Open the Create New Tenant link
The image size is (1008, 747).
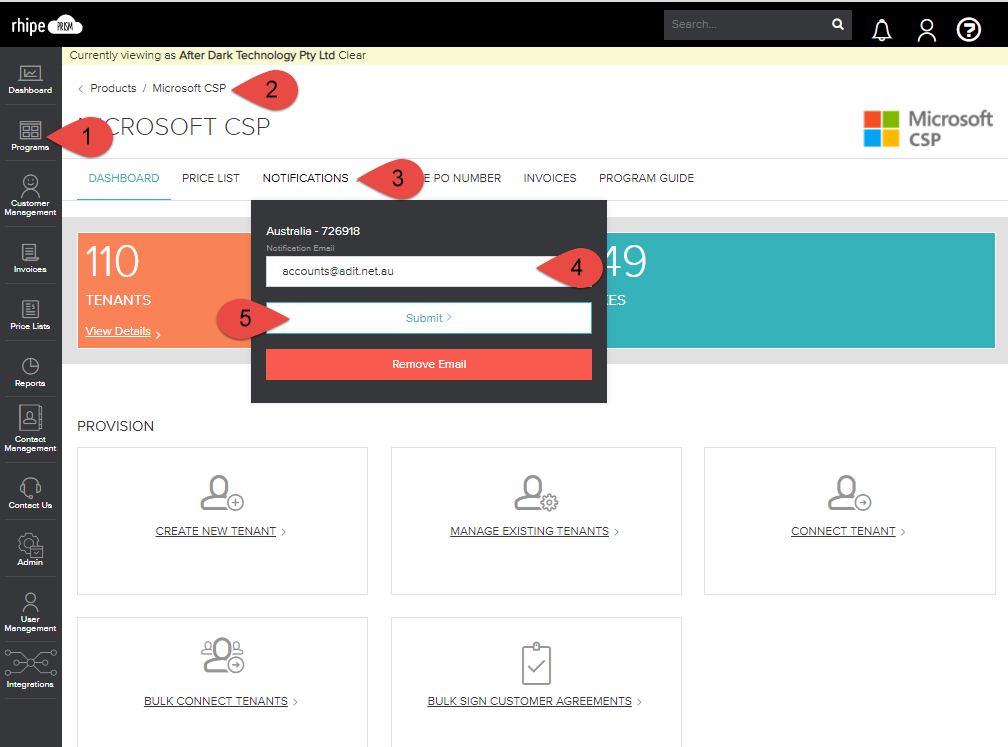[x=215, y=531]
